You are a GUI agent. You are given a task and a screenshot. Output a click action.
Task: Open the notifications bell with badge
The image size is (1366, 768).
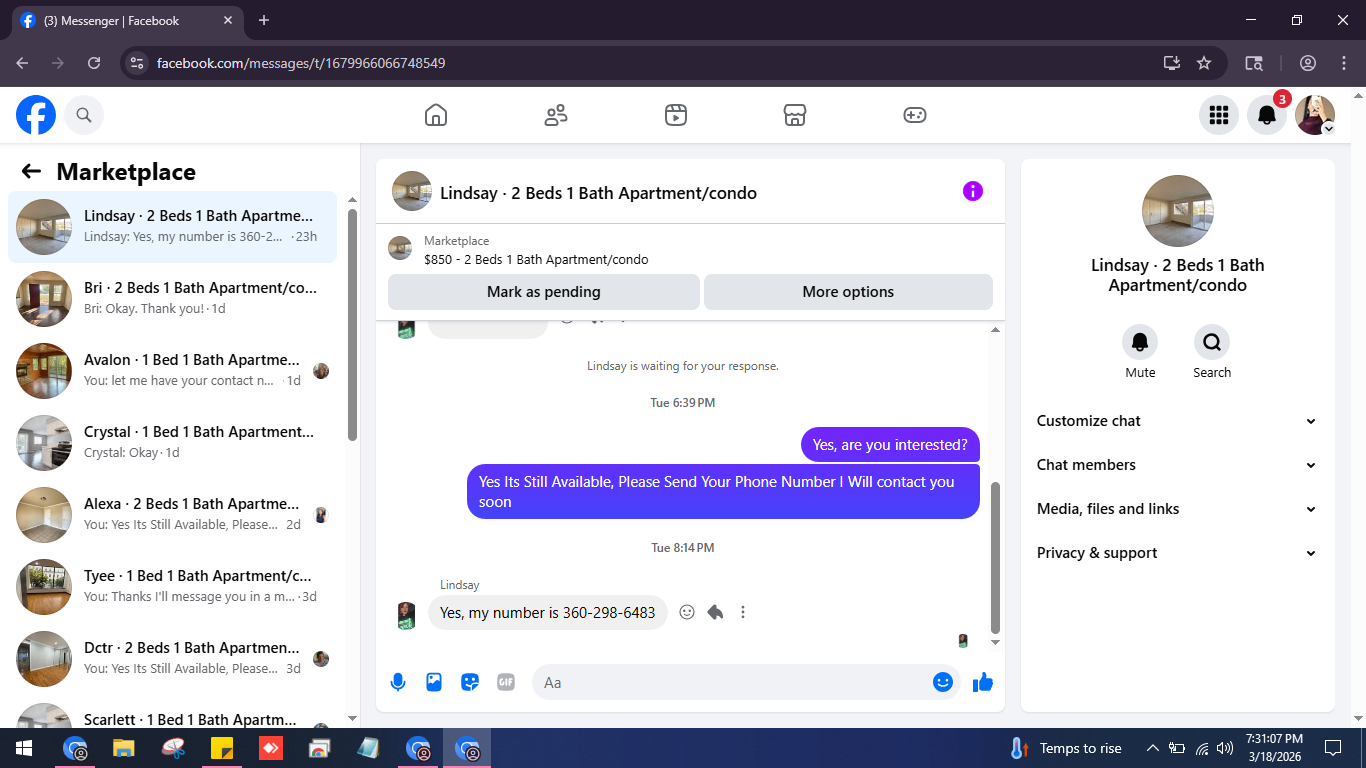point(1267,115)
